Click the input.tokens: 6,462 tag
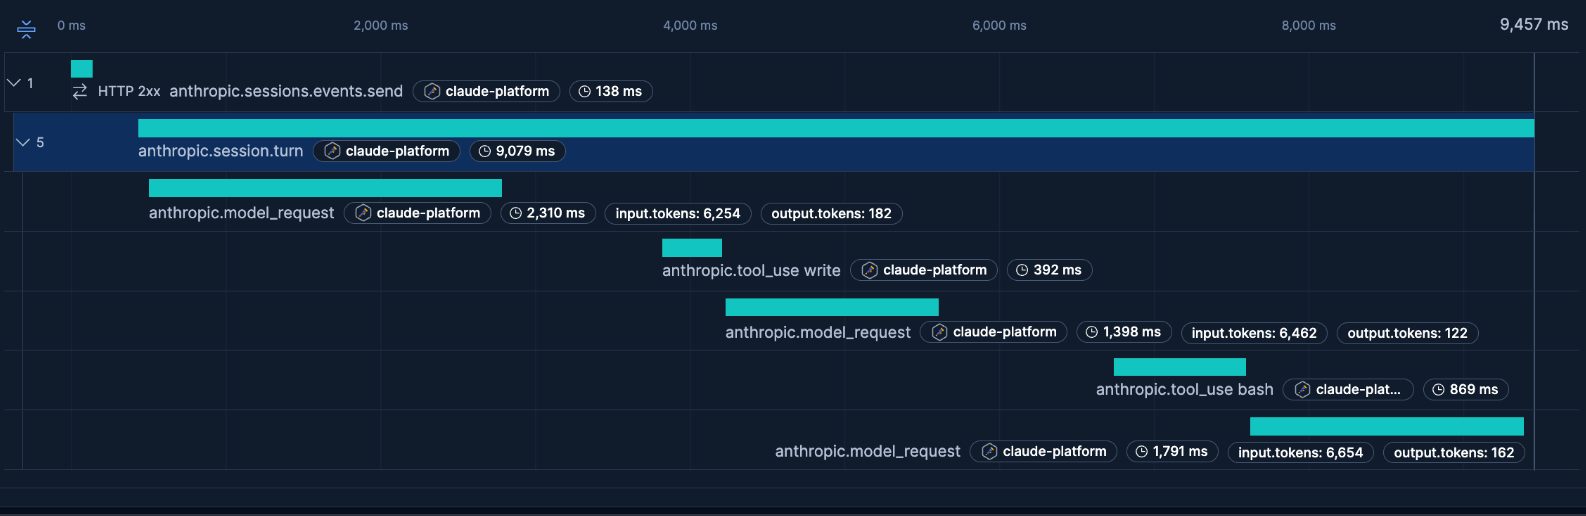Viewport: 1586px width, 516px height. coord(1254,333)
